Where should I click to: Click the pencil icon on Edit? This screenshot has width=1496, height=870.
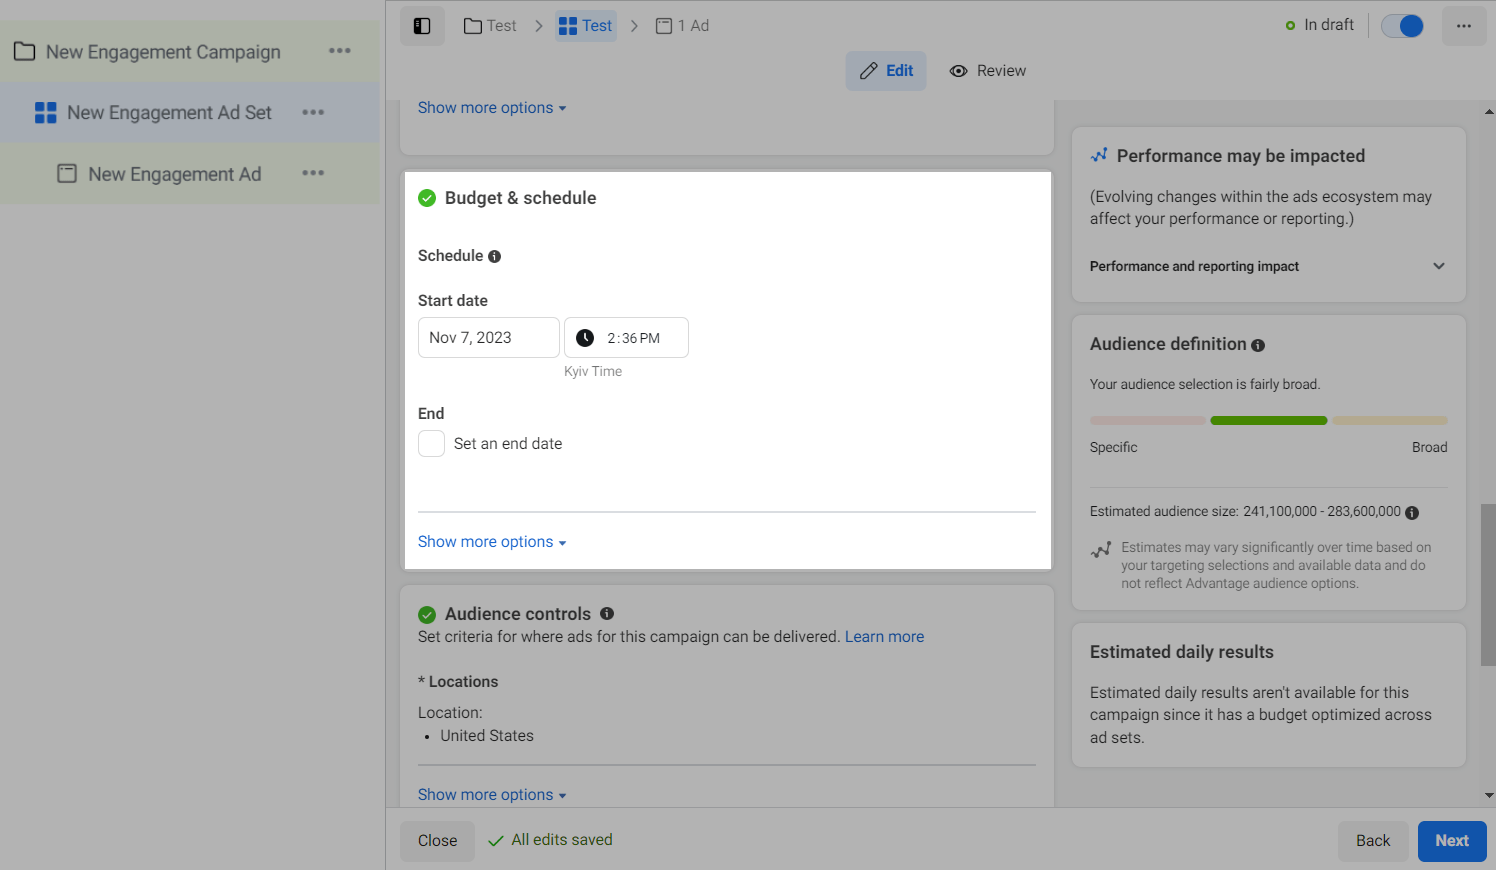pyautogui.click(x=869, y=71)
